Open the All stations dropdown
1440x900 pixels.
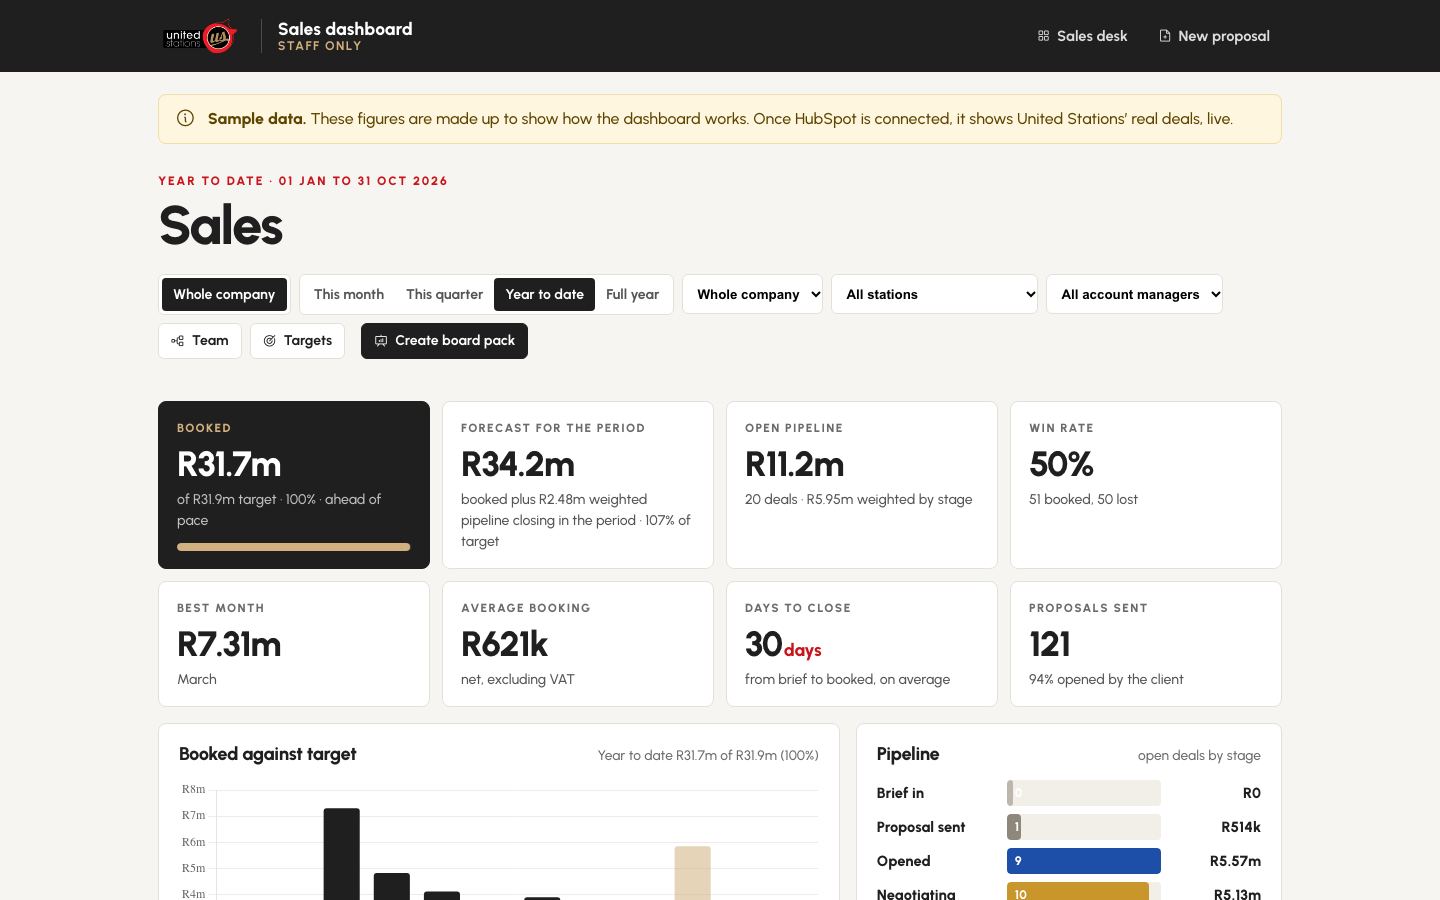point(934,294)
